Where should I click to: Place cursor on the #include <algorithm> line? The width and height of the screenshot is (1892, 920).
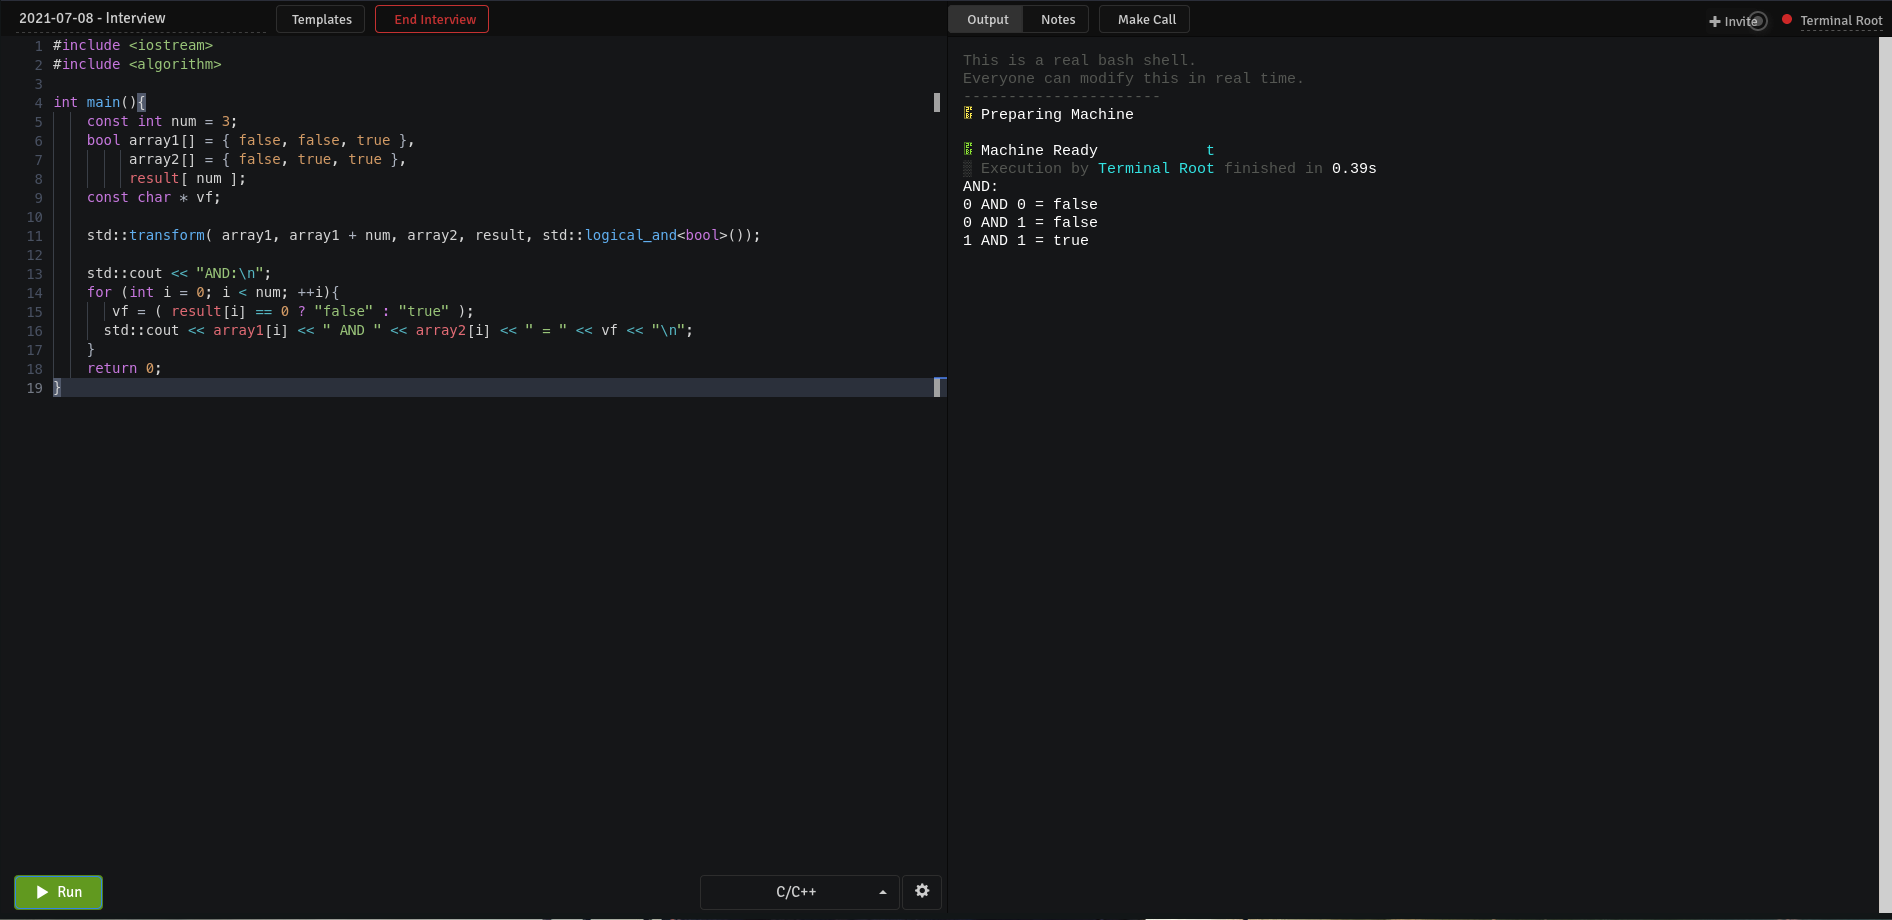tap(137, 64)
